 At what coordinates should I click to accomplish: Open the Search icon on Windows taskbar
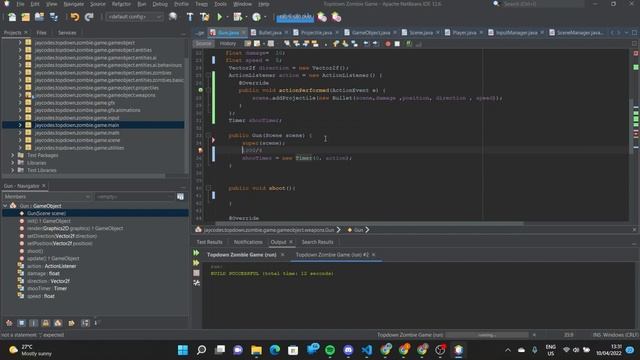click(x=201, y=350)
